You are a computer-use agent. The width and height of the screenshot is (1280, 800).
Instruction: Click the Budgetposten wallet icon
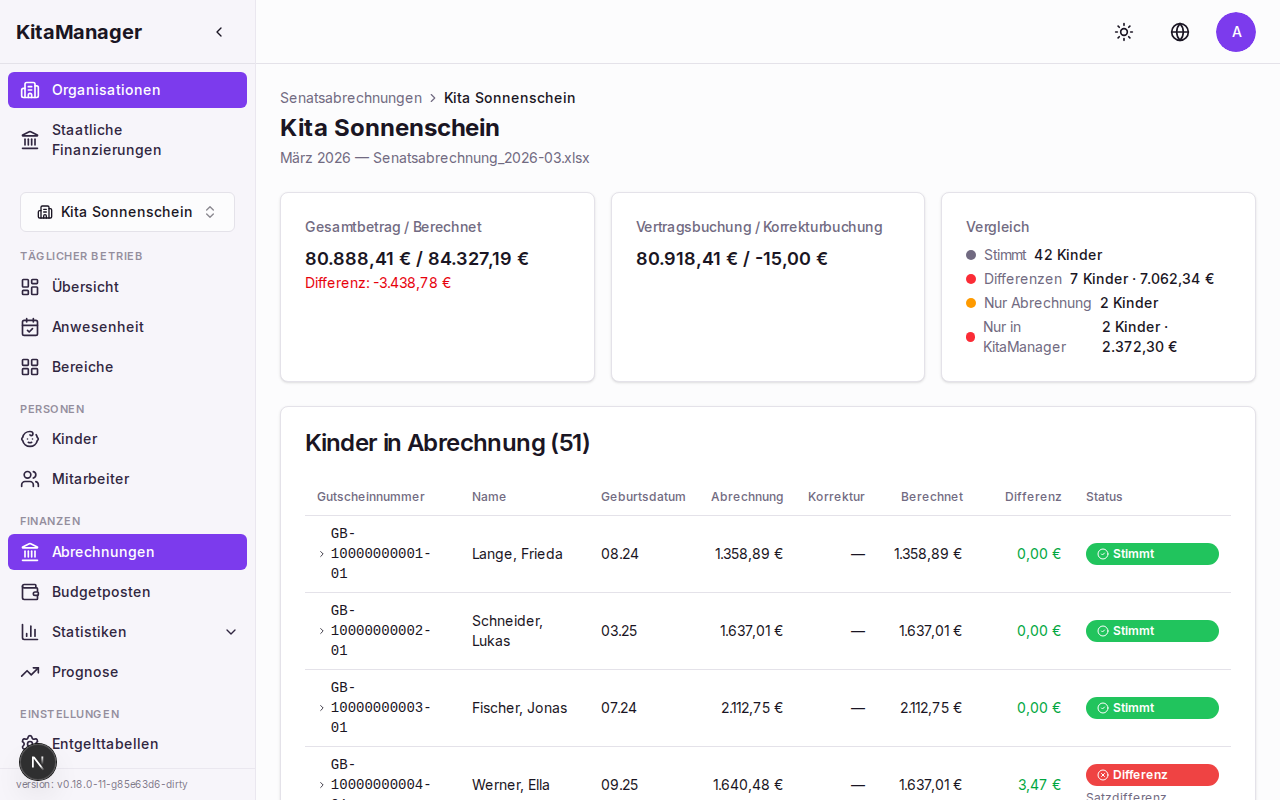coord(30,592)
